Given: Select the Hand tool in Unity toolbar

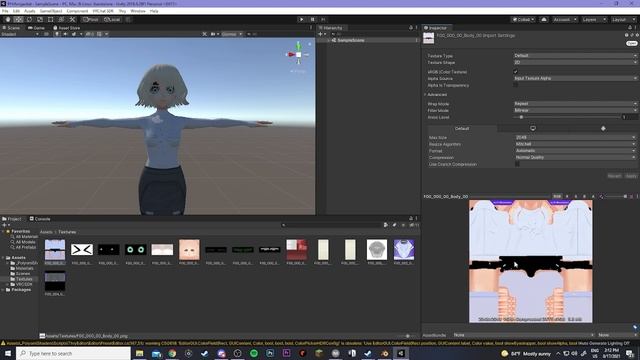Looking at the screenshot, I should point(8,20).
